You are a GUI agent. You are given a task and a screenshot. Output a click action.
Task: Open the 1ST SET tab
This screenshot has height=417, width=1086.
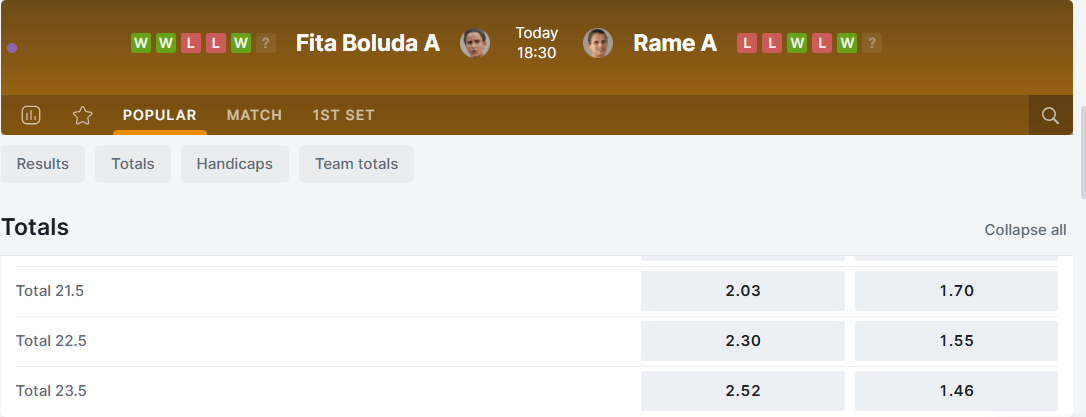click(x=343, y=115)
